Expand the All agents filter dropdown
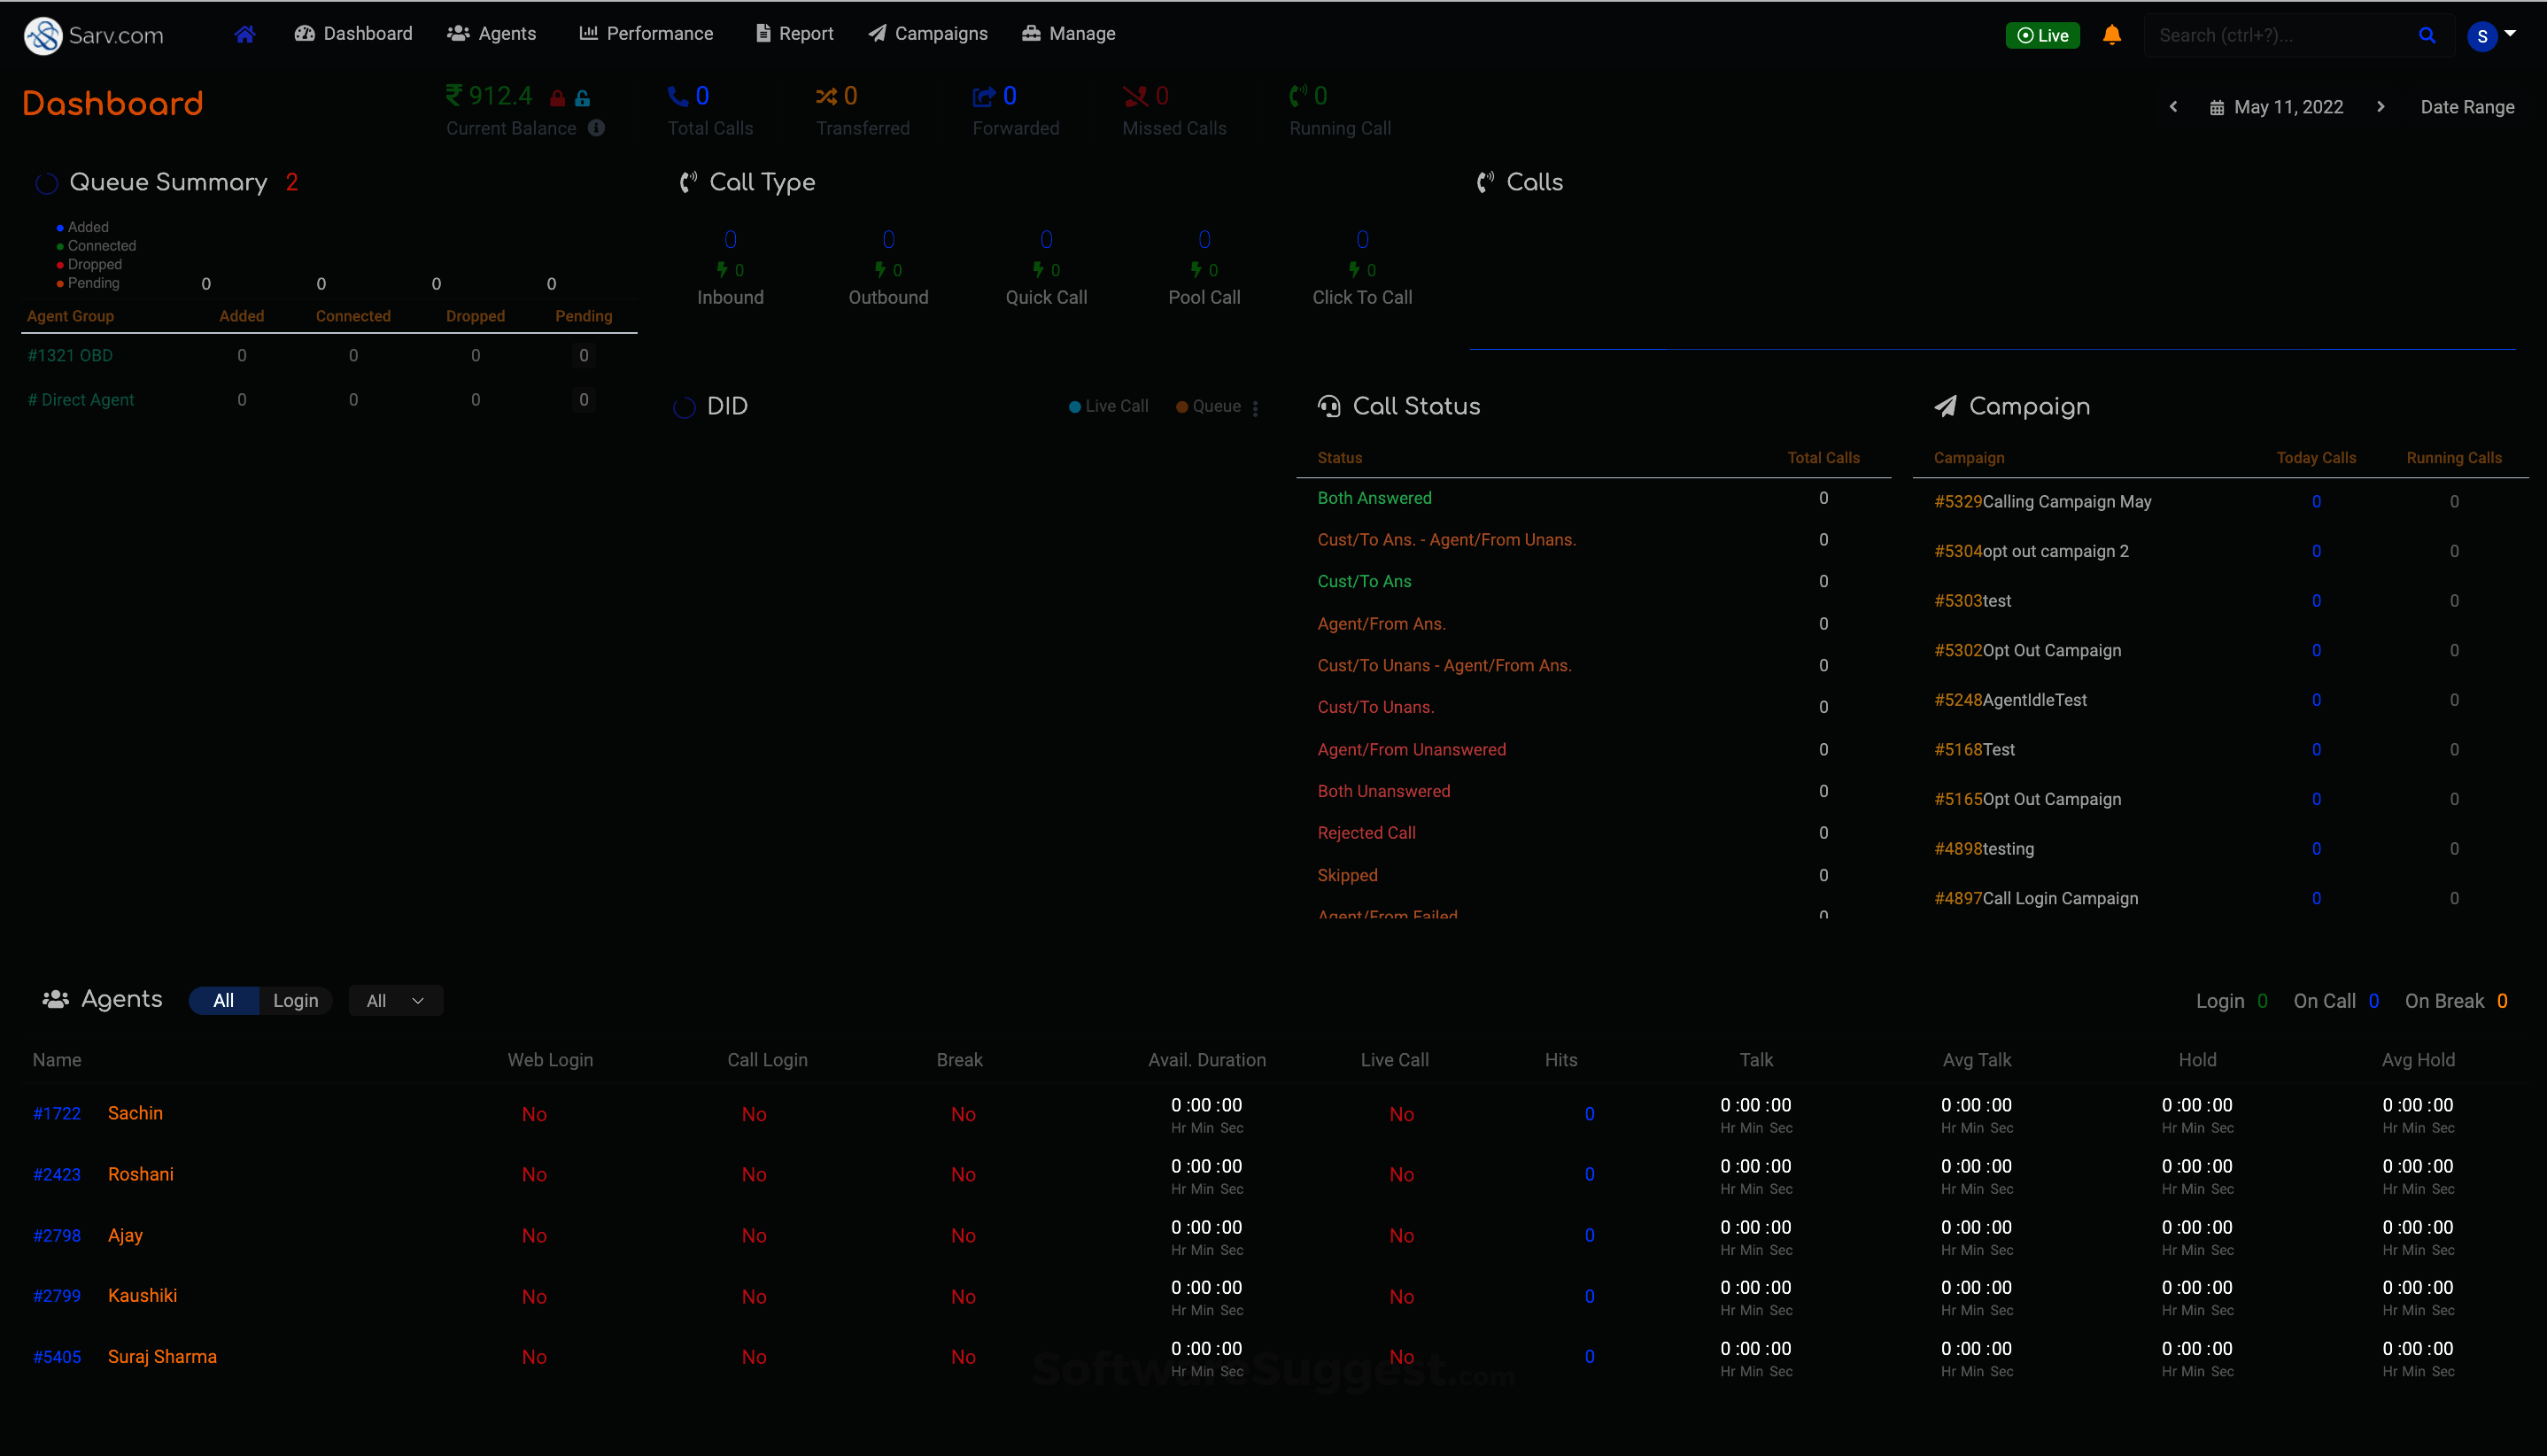This screenshot has height=1456, width=2547. tap(395, 1001)
